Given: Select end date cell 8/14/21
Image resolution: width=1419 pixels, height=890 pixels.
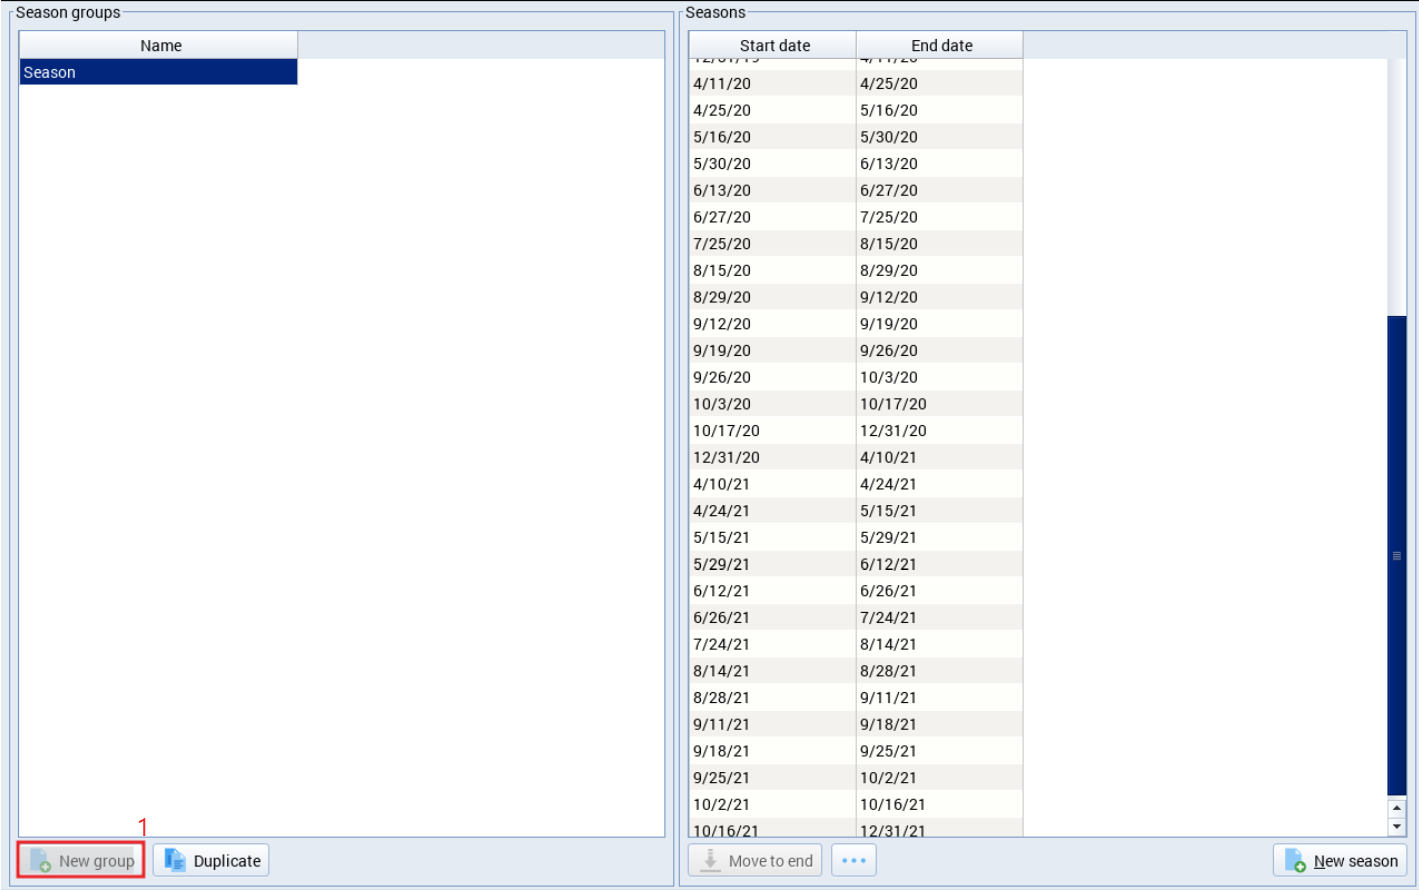Looking at the screenshot, I should pos(939,644).
